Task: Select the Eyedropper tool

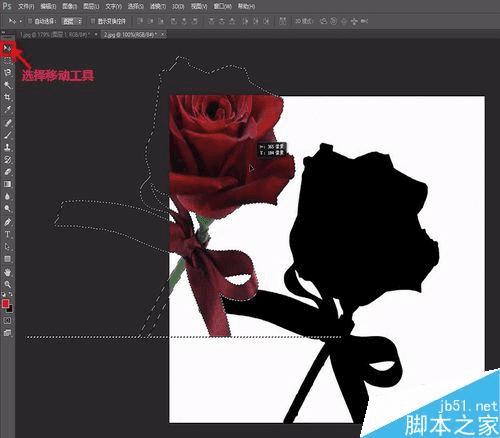Action: pos(7,110)
